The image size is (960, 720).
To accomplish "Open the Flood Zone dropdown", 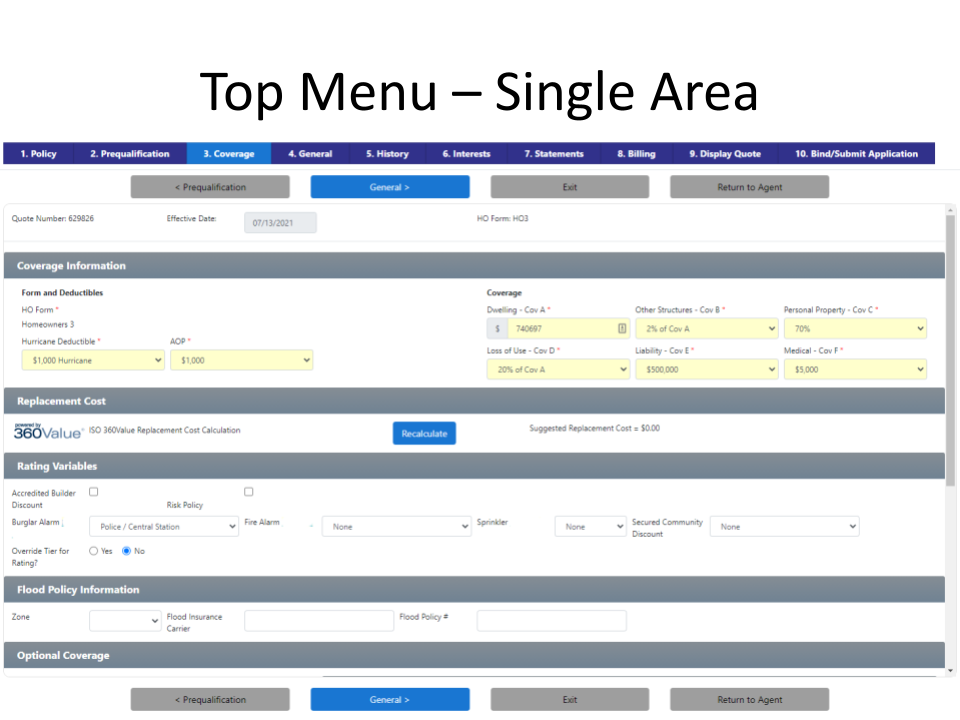I will [x=125, y=621].
